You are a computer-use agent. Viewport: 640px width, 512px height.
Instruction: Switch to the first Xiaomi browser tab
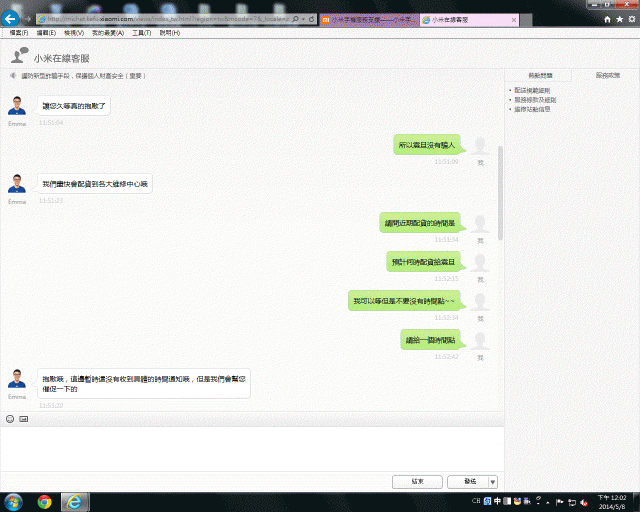point(369,20)
